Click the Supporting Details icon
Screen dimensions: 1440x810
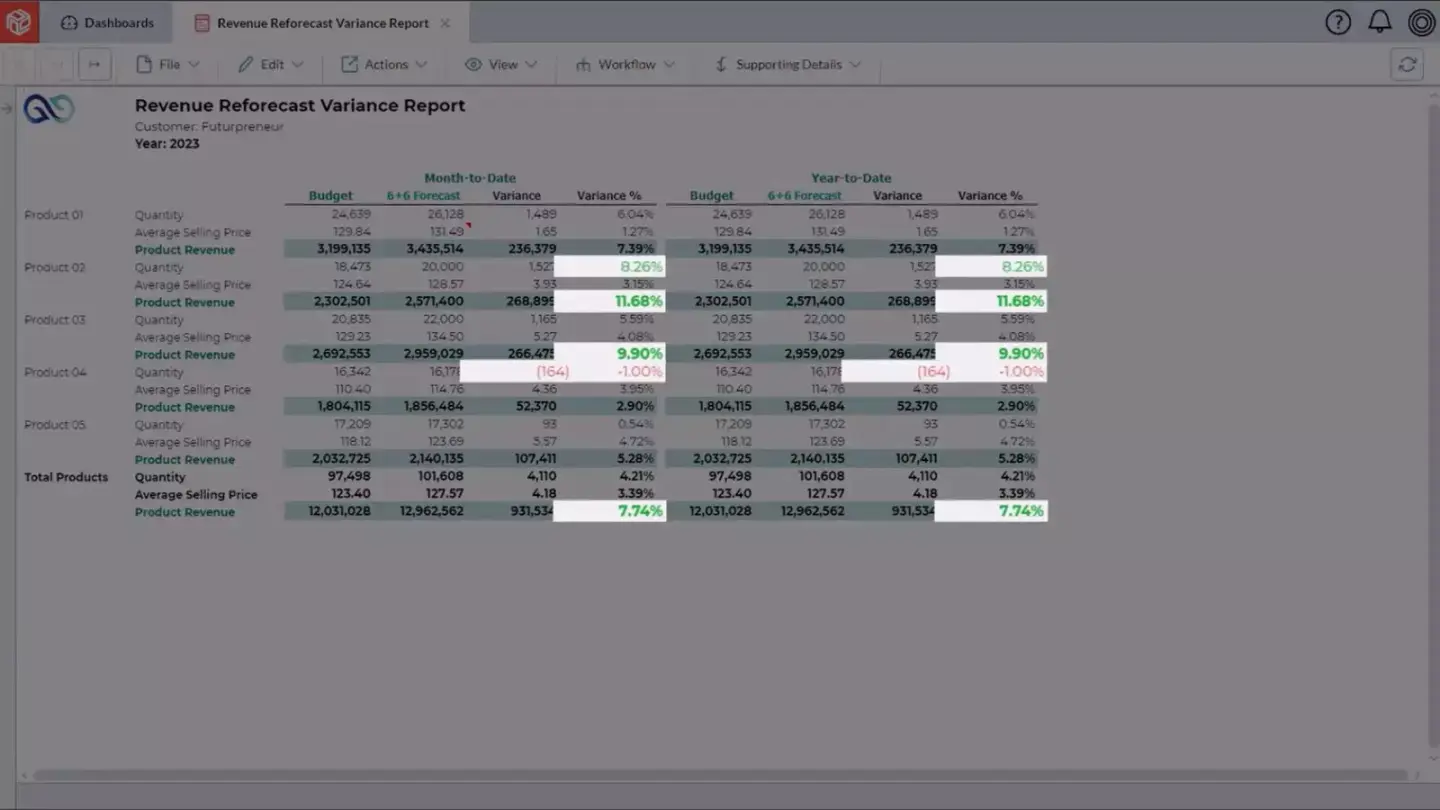pyautogui.click(x=721, y=64)
